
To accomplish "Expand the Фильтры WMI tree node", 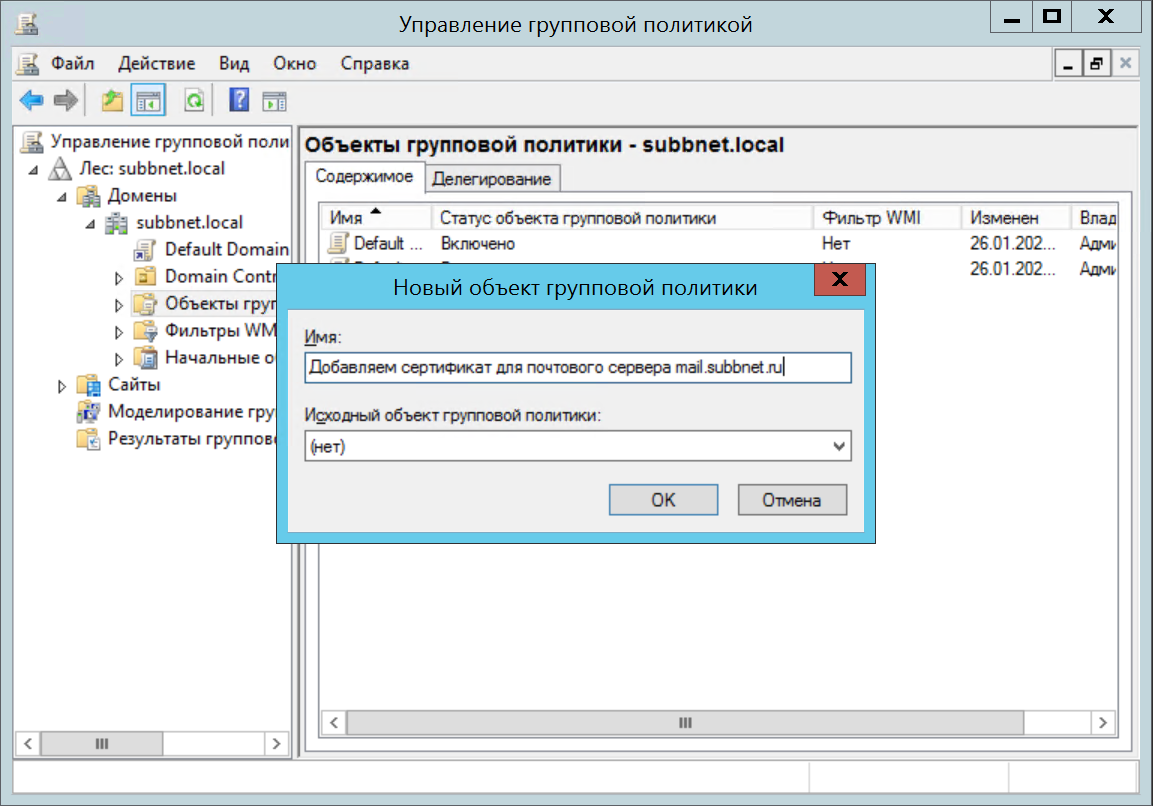I will click(x=119, y=331).
